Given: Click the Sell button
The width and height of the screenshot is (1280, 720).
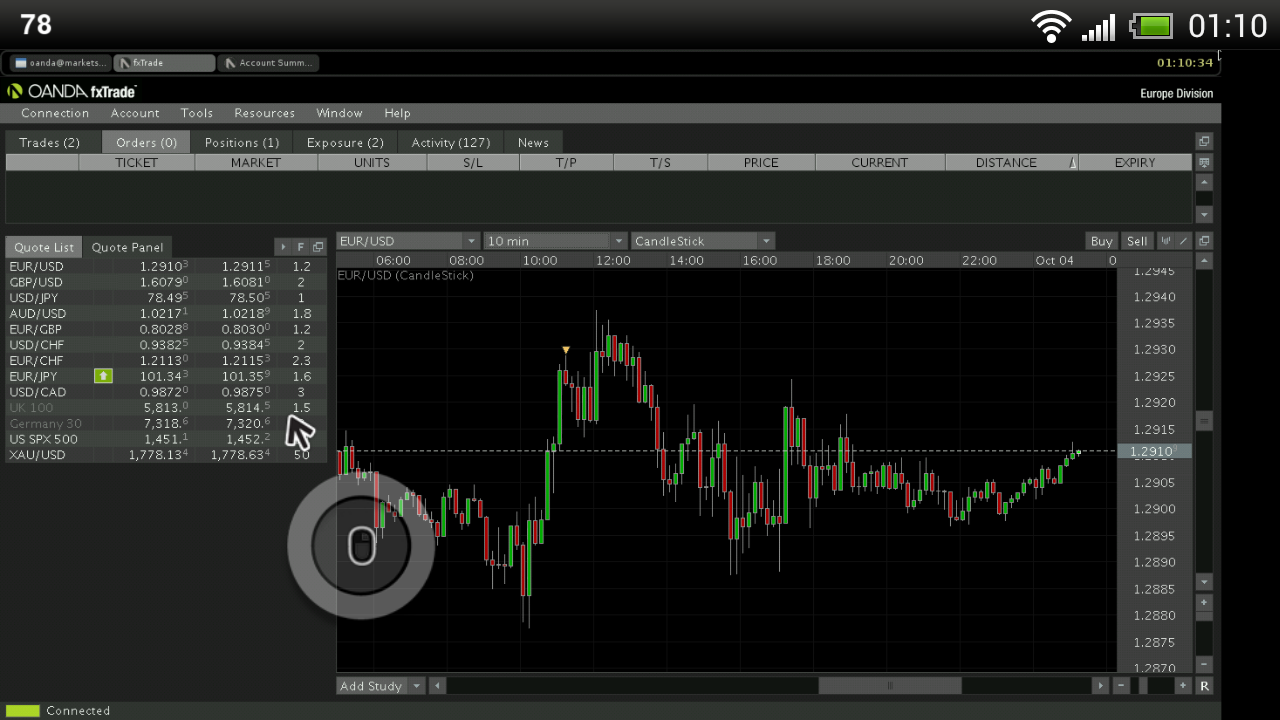Looking at the screenshot, I should 1137,241.
